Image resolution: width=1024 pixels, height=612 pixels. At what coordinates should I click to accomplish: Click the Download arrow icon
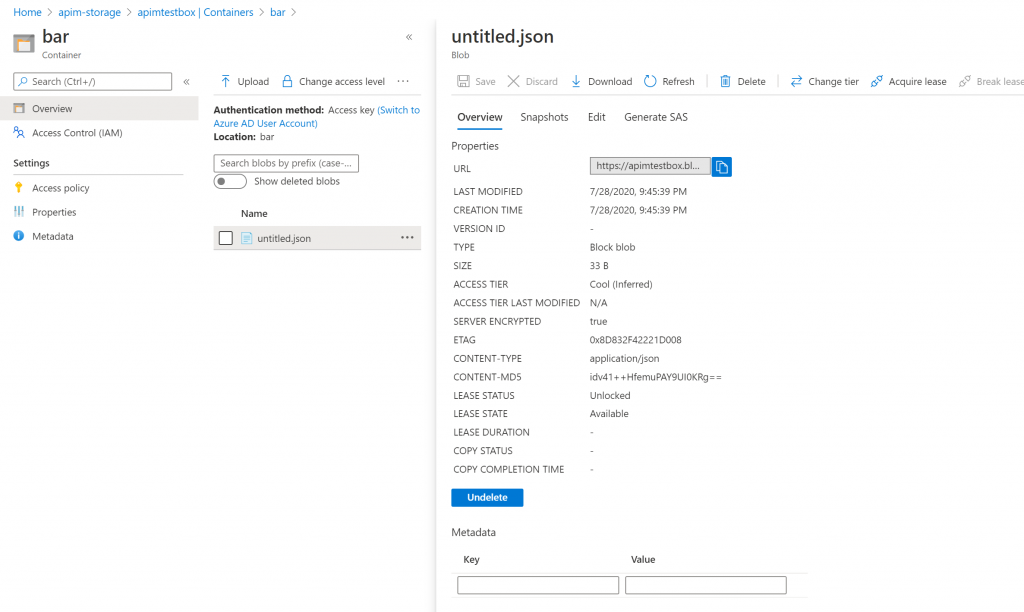tap(576, 81)
